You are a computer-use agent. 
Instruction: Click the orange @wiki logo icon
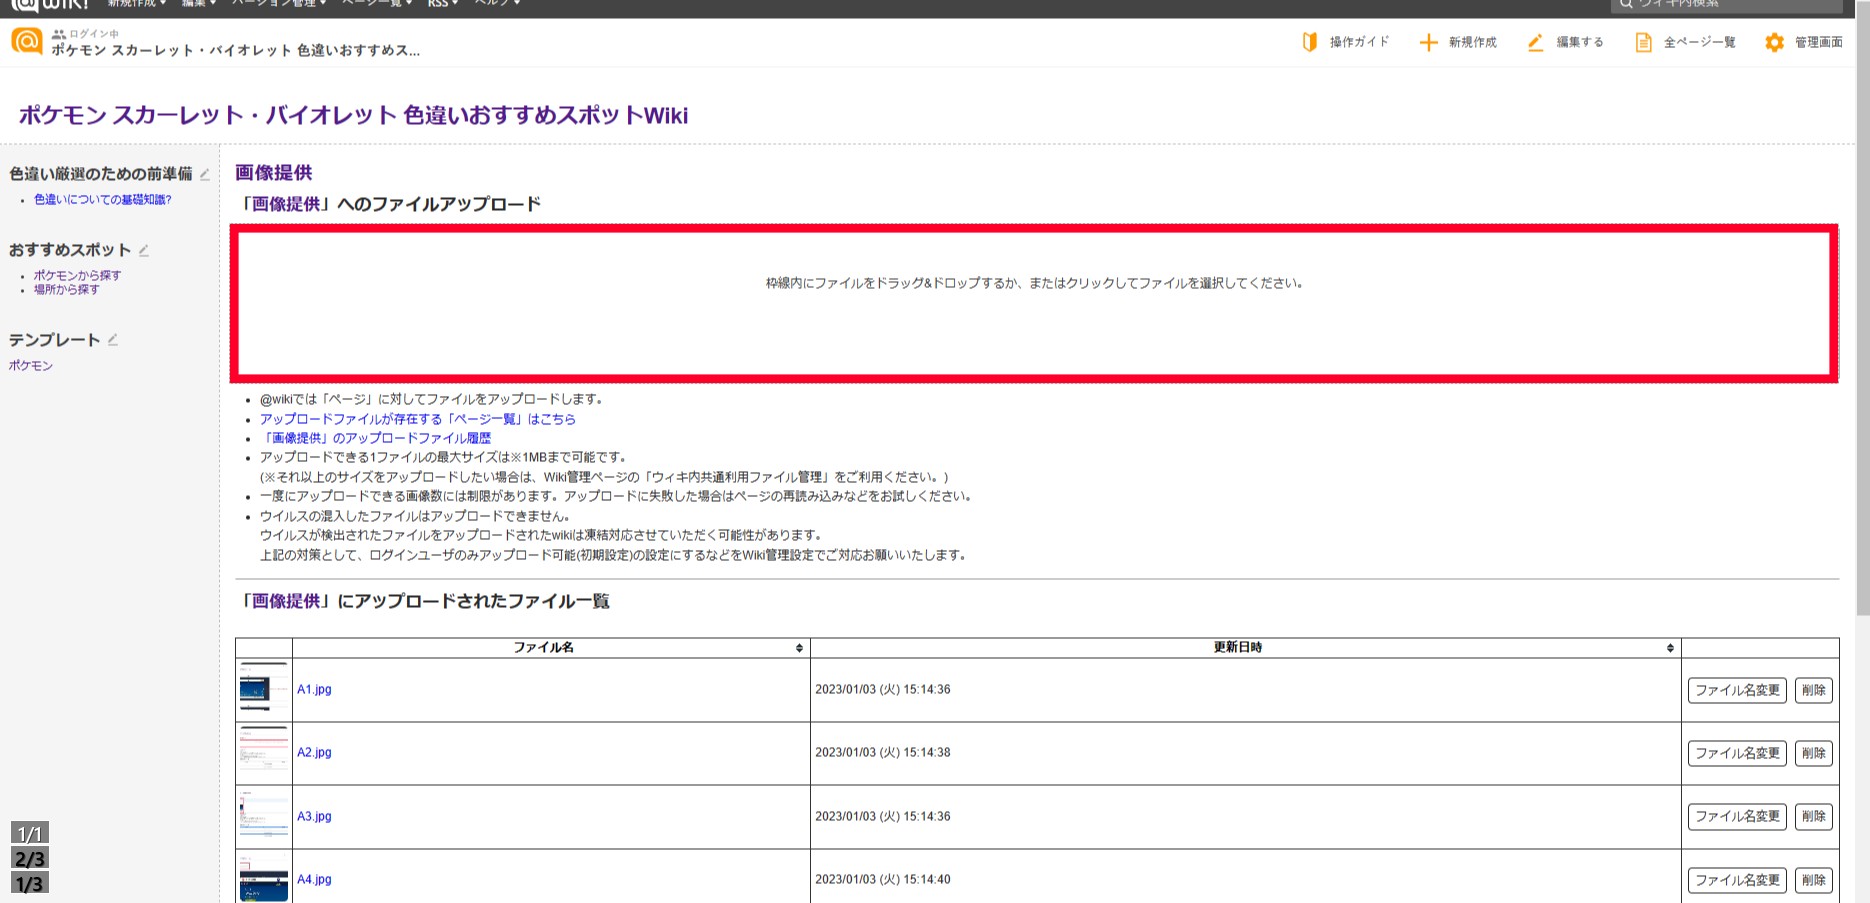[x=26, y=41]
